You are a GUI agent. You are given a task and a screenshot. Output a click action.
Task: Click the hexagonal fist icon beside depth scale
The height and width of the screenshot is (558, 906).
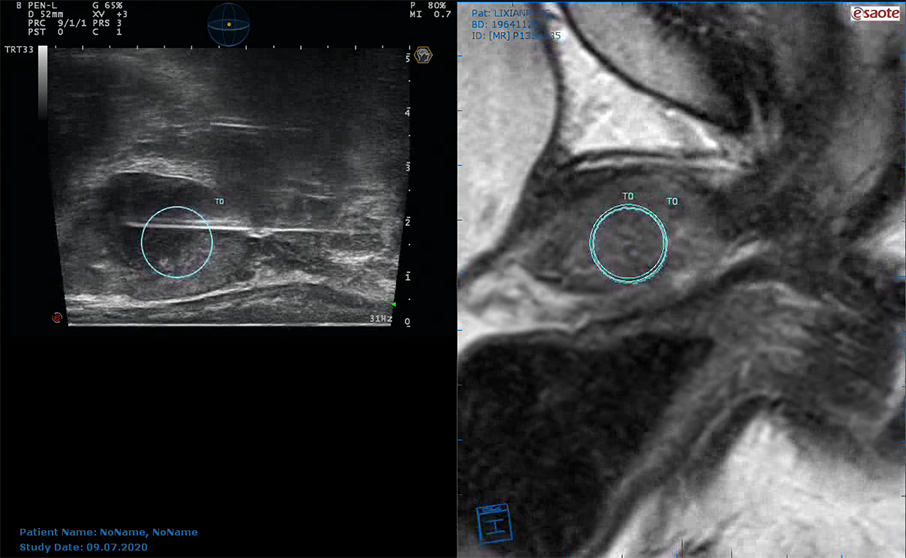click(x=424, y=55)
